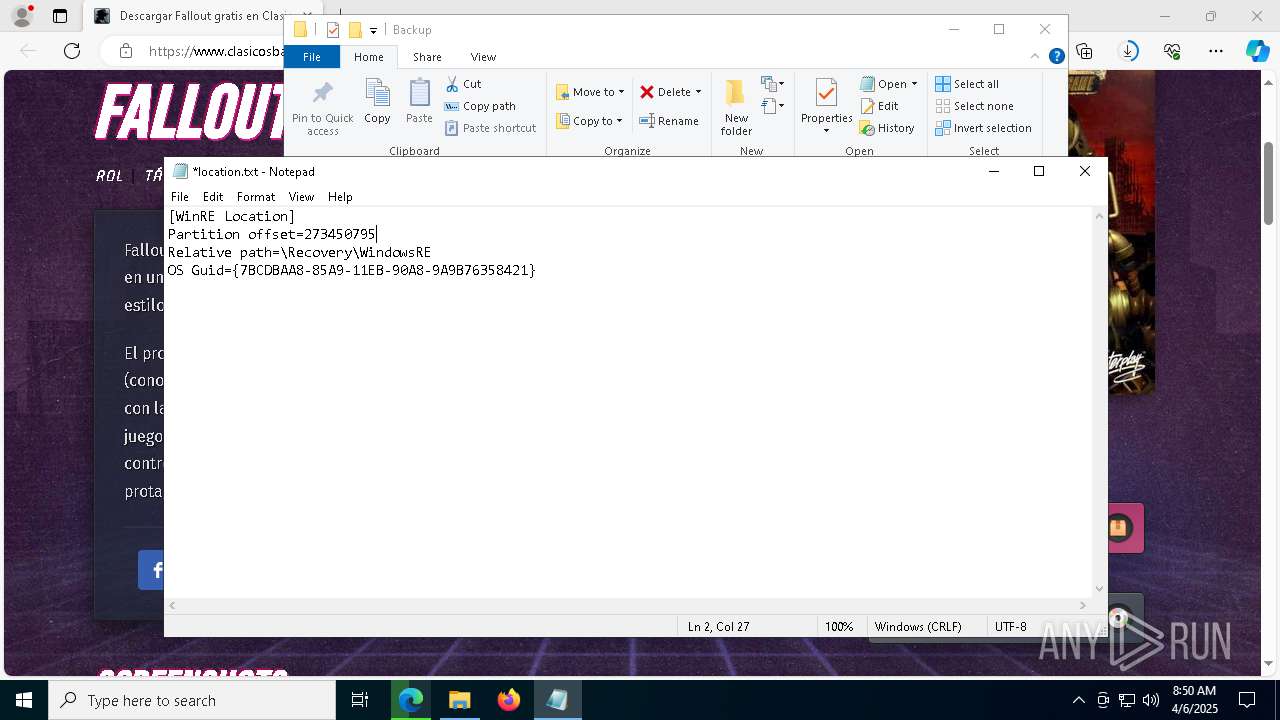
Task: Click Copy path in Clipboard group
Action: click(x=480, y=106)
